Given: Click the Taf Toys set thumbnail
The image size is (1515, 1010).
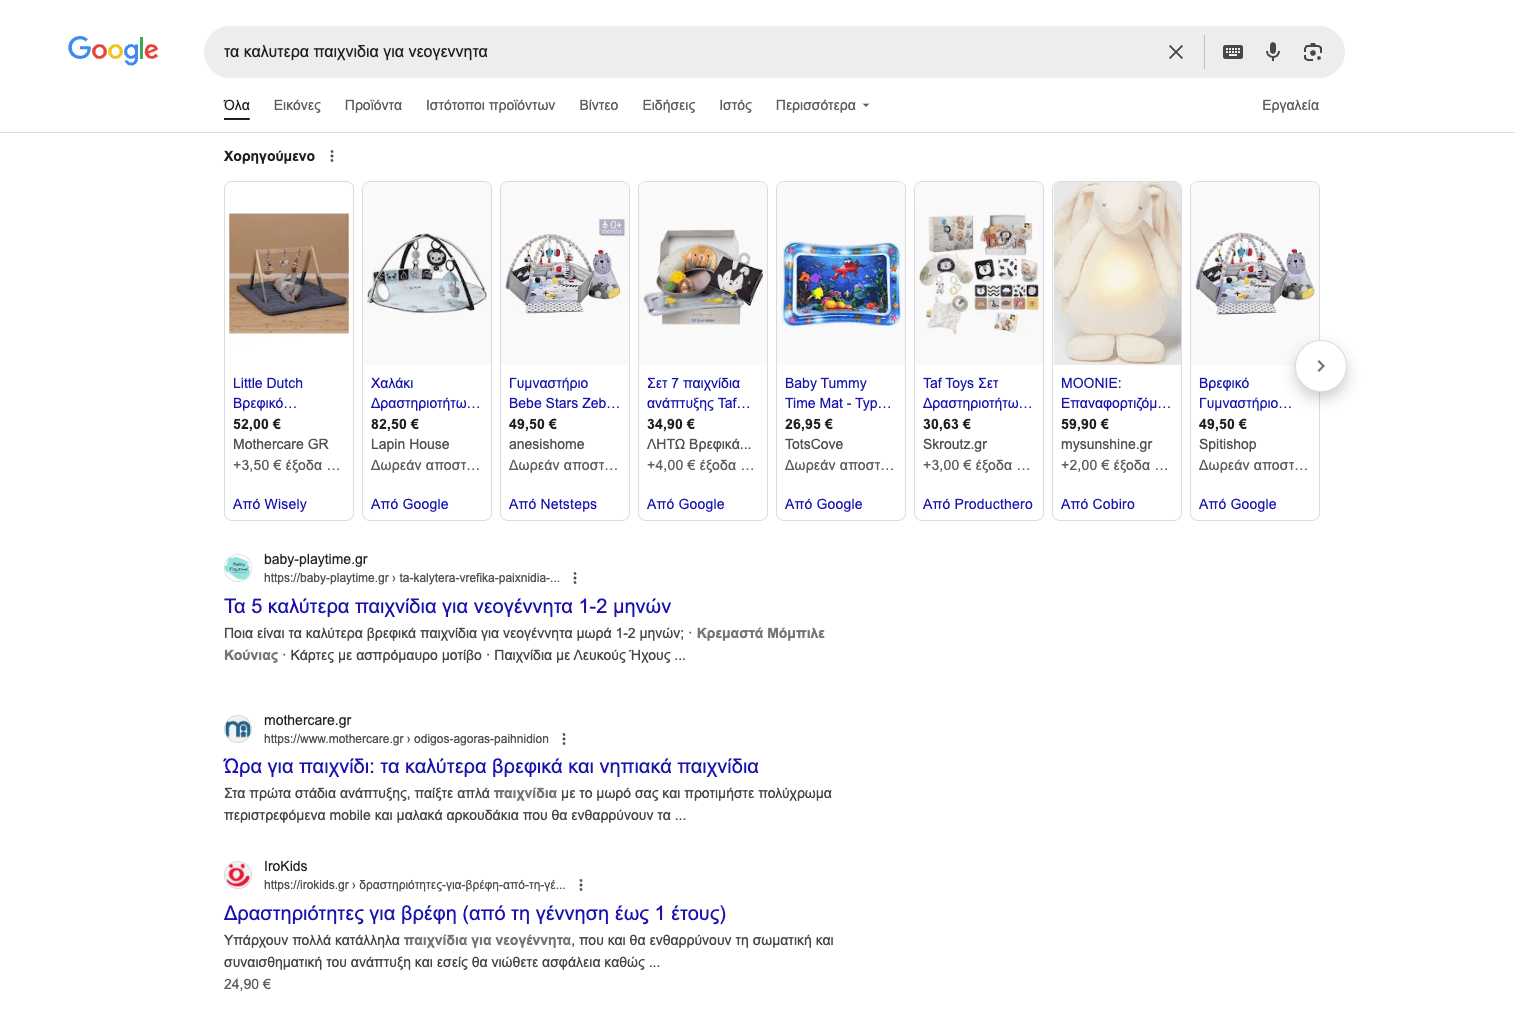Looking at the screenshot, I should click(979, 273).
